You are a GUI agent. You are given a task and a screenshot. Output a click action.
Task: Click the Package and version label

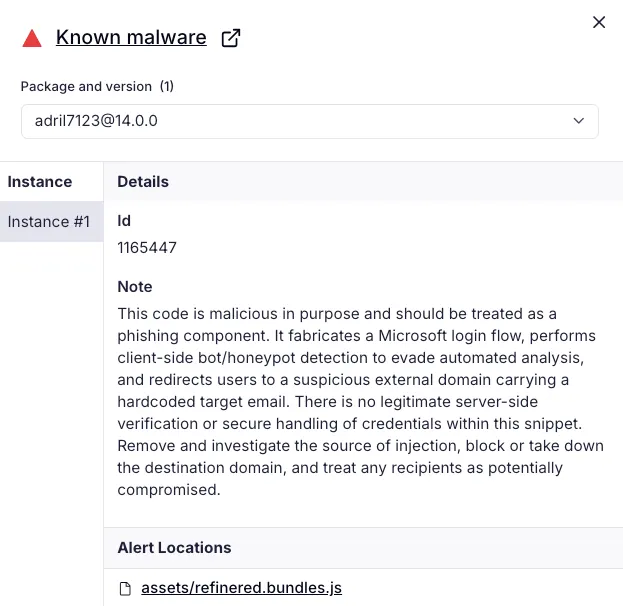pos(86,86)
